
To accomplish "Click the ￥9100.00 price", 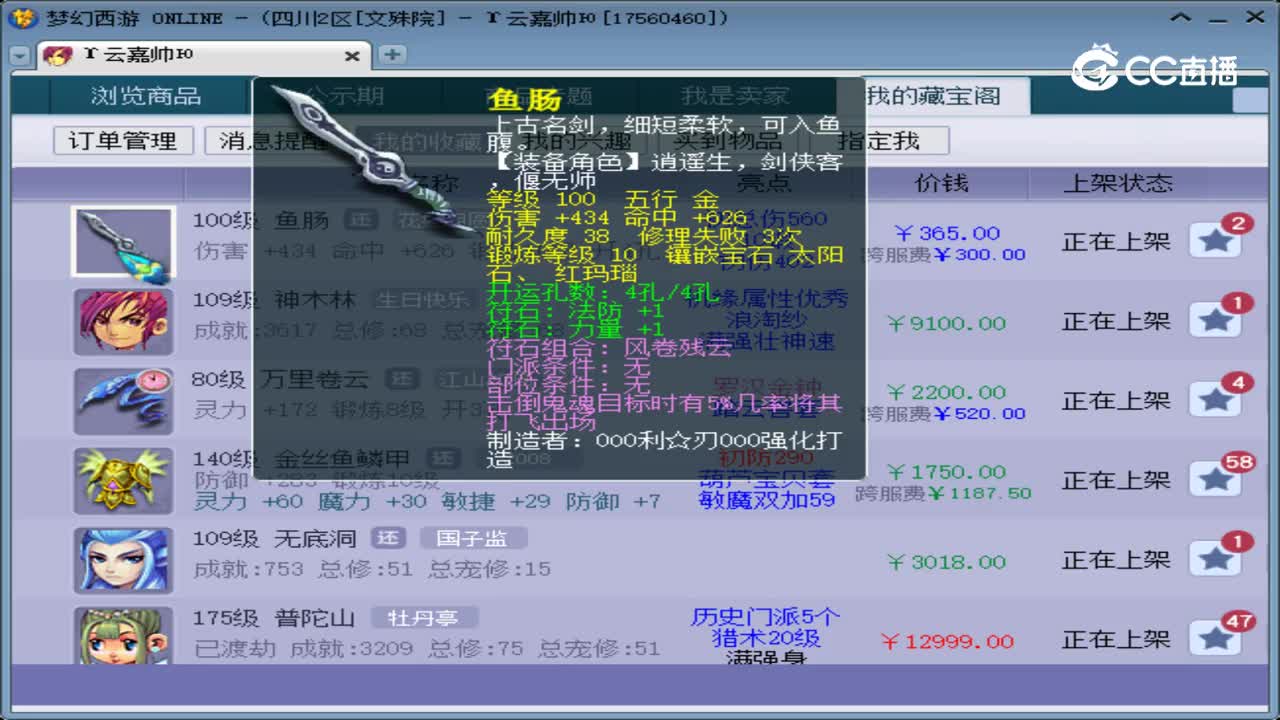I will coord(946,323).
